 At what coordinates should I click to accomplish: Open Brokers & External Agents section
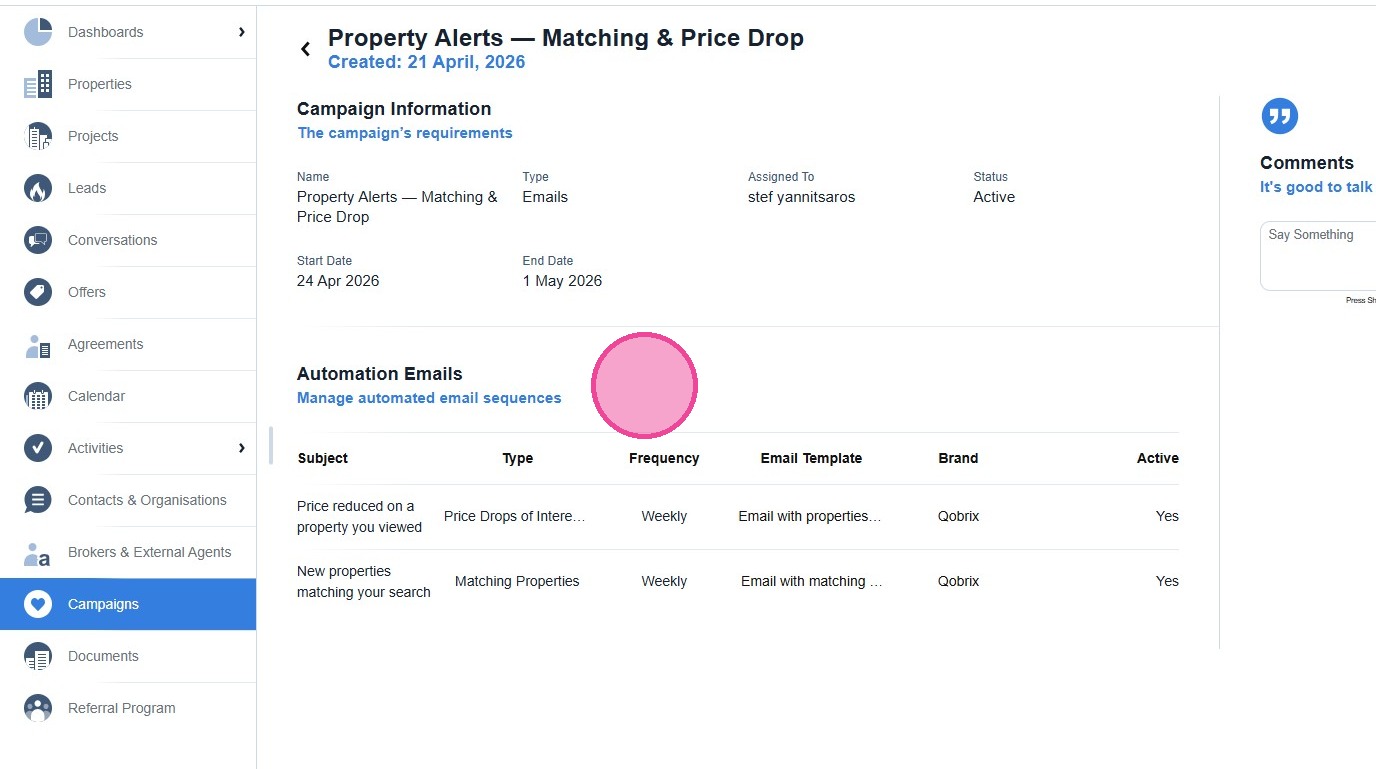(x=149, y=552)
